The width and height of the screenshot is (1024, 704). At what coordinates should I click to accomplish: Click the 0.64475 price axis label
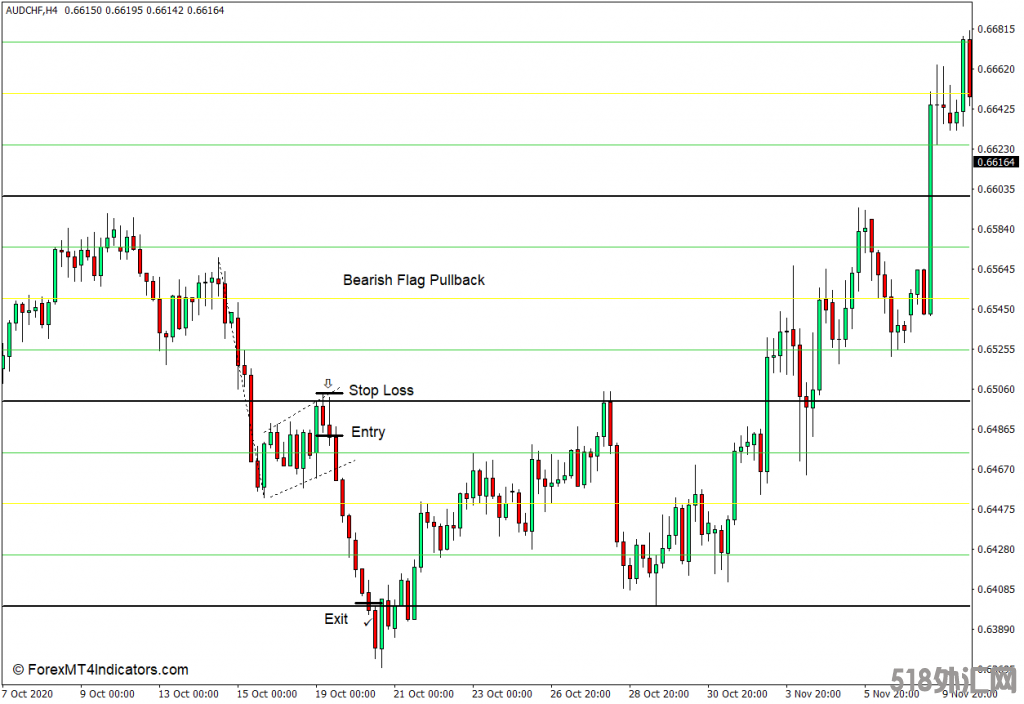click(997, 509)
